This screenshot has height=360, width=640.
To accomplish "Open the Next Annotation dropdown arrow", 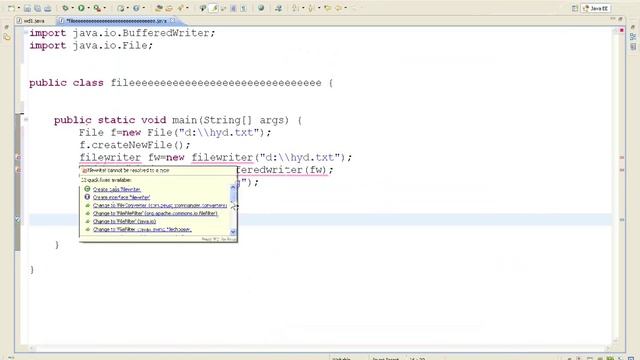I will point(303,8).
